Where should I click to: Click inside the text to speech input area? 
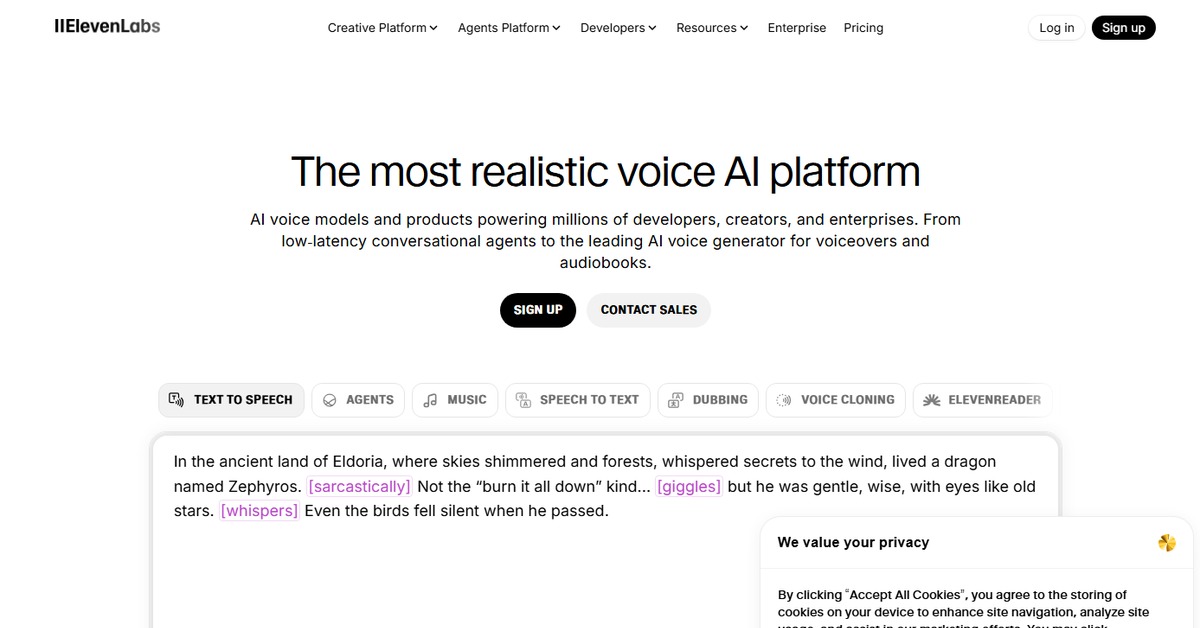point(450,570)
